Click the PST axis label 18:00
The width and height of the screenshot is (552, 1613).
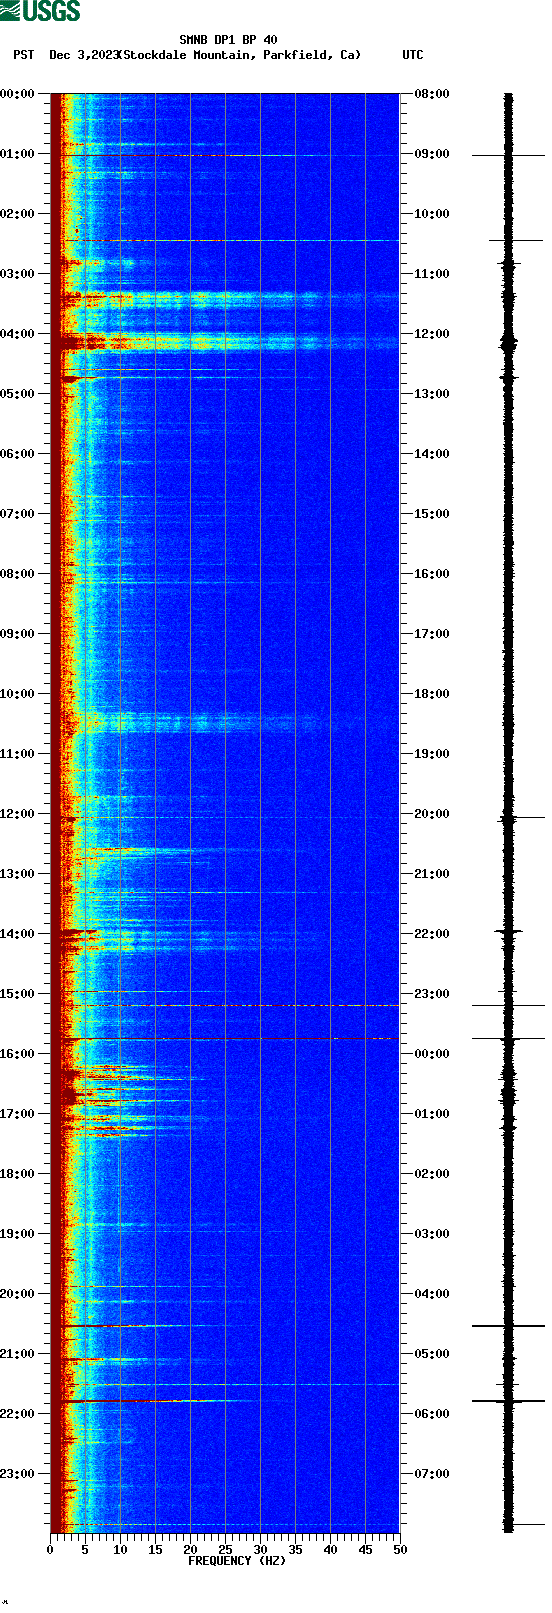(18, 1174)
